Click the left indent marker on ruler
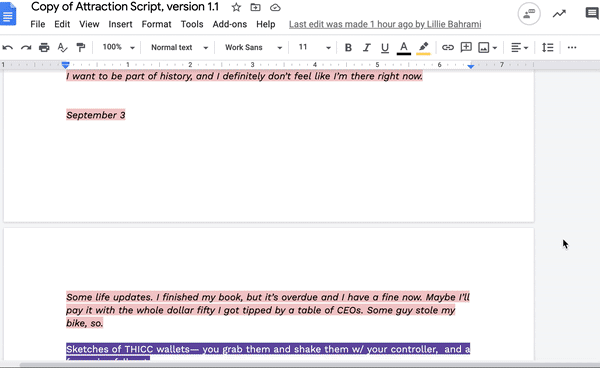 pos(65,65)
